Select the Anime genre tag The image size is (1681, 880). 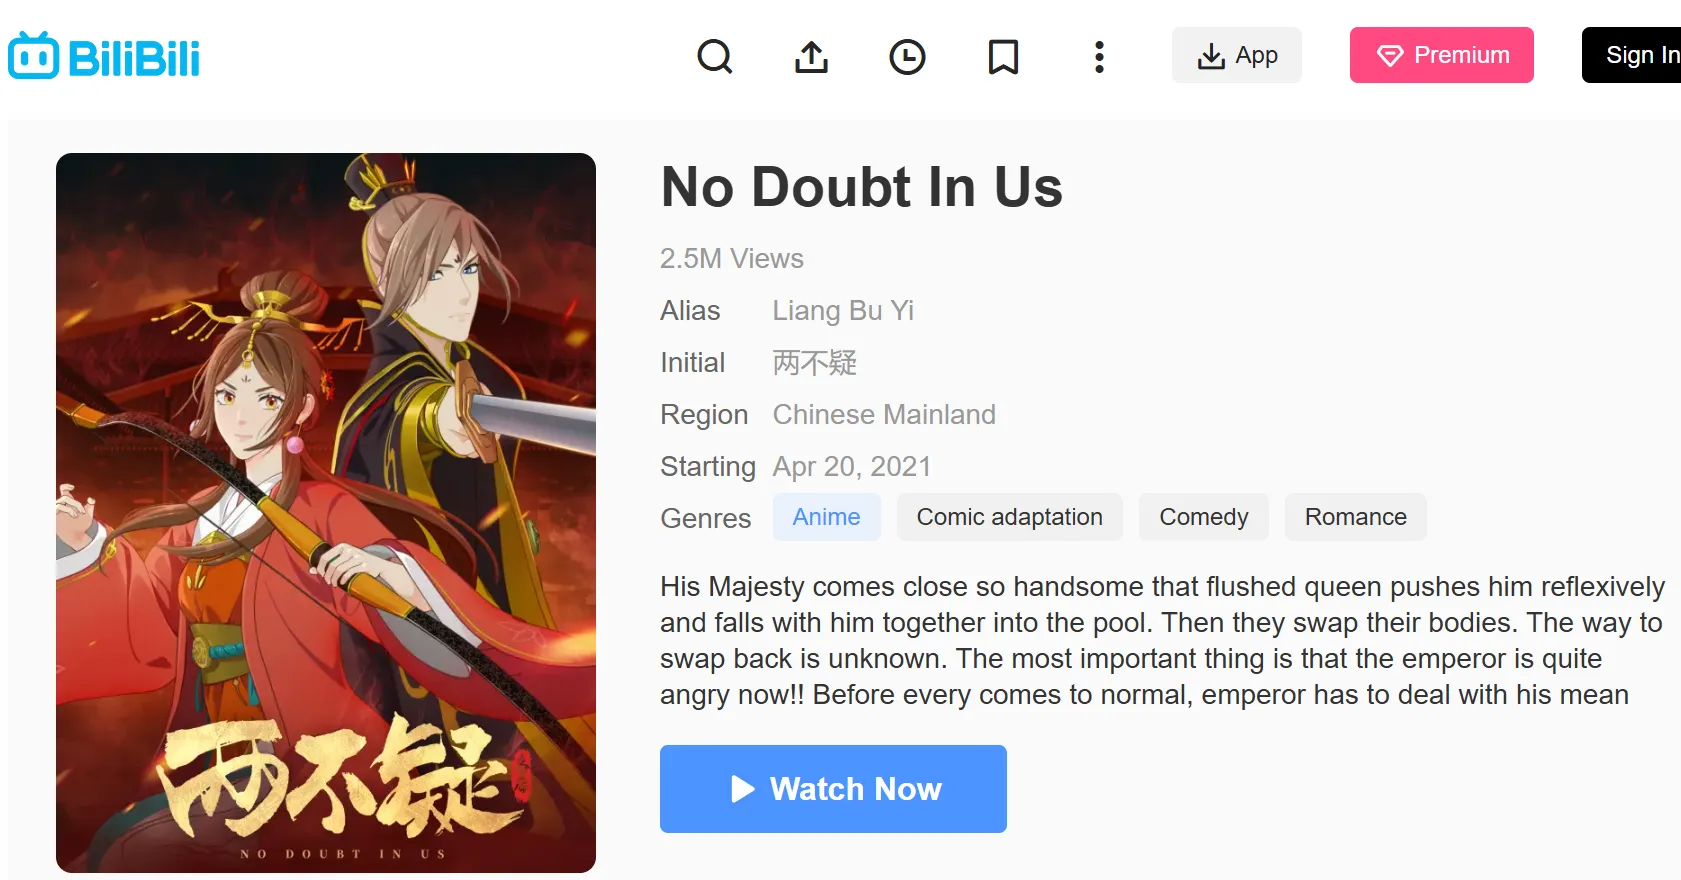[826, 517]
